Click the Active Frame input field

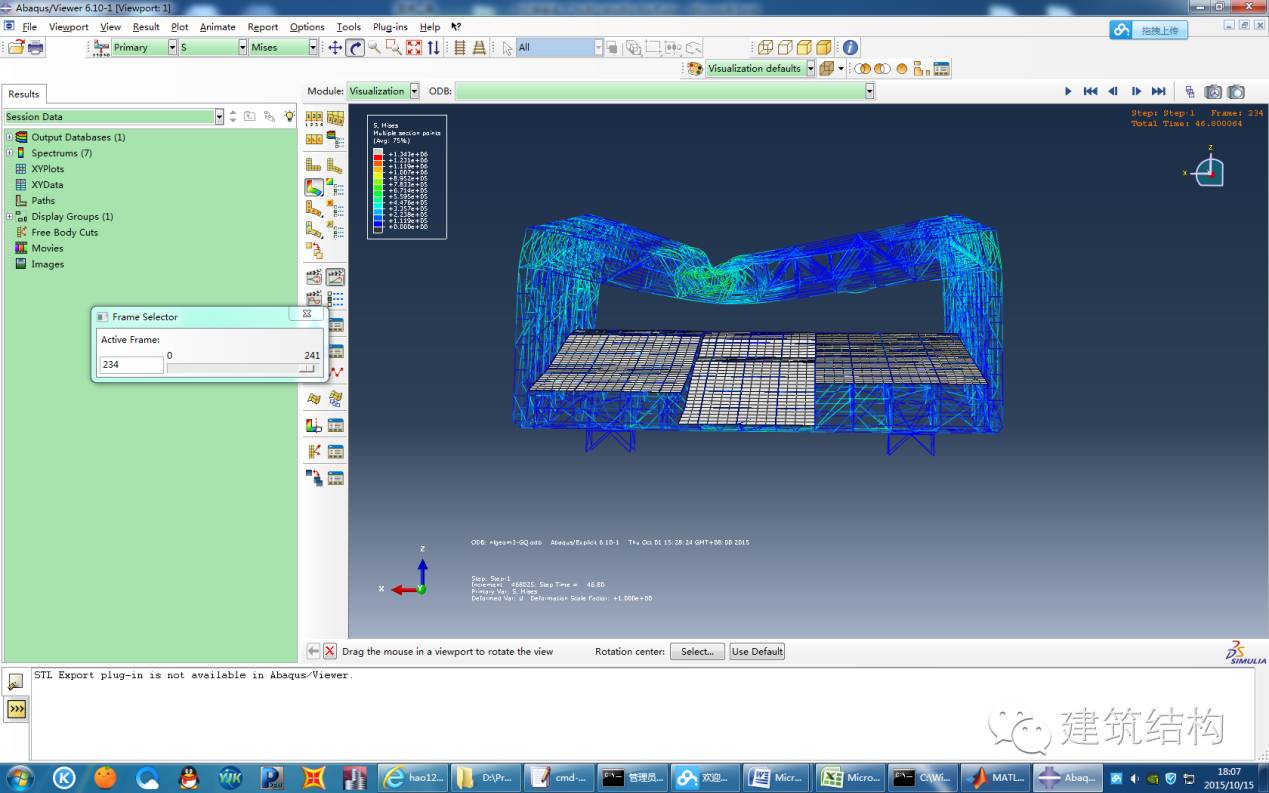[x=131, y=365]
